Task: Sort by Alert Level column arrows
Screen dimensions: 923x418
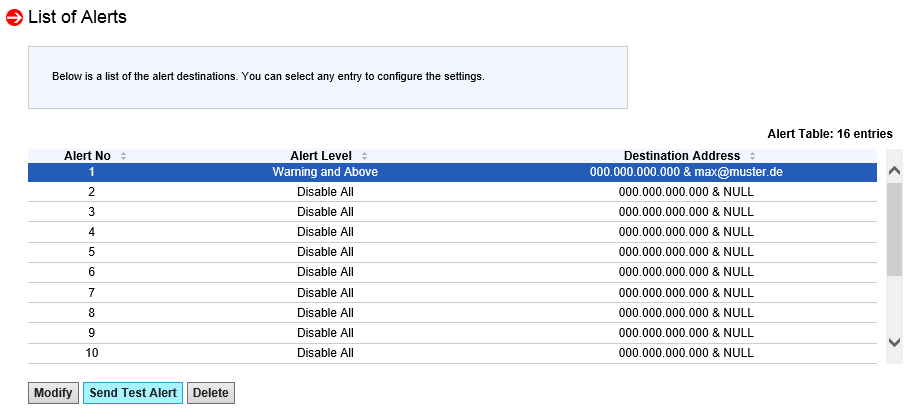Action: point(364,156)
